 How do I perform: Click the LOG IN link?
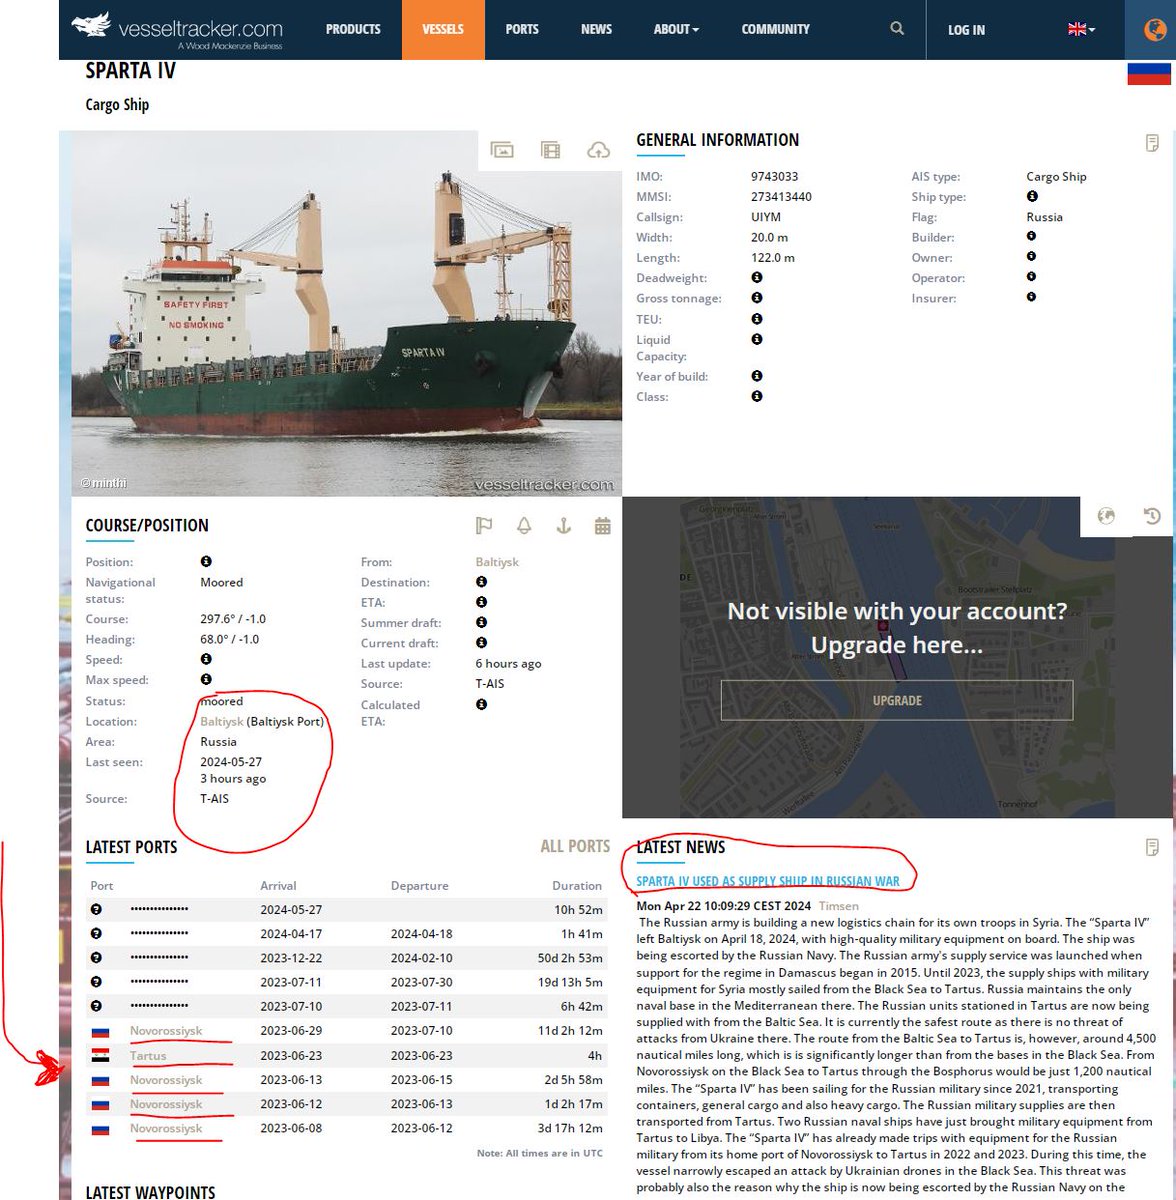(966, 30)
